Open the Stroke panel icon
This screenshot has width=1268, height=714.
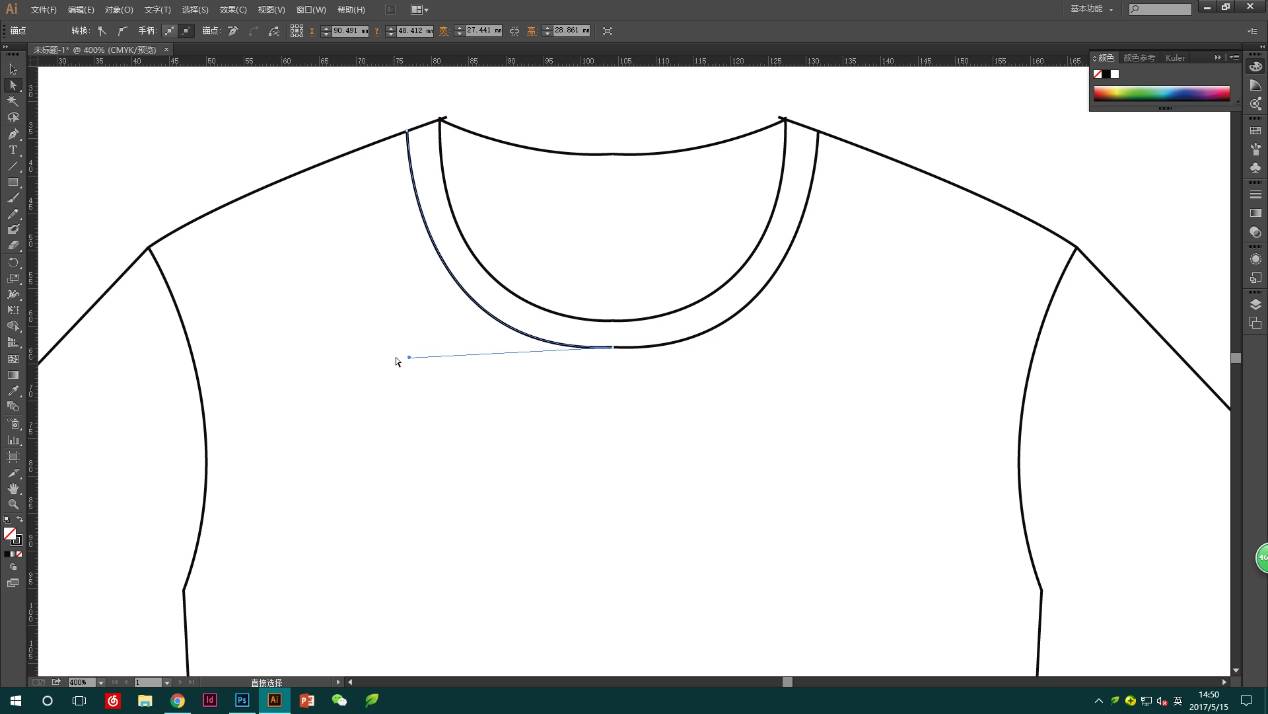pyautogui.click(x=1256, y=195)
